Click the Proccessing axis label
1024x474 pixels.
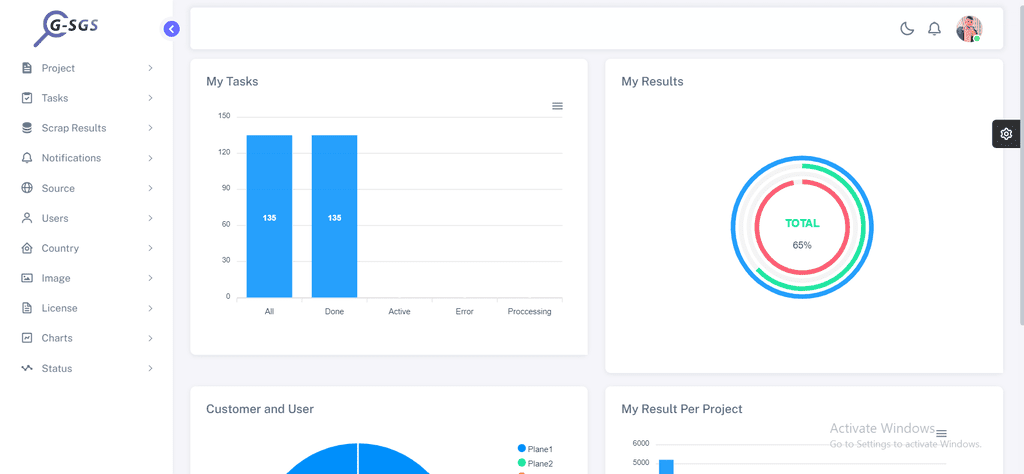(x=530, y=311)
